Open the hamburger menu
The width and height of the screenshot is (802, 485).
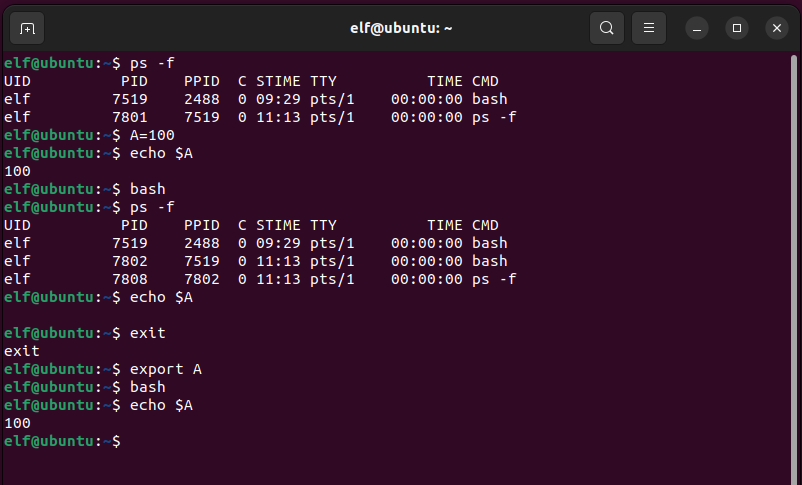click(649, 28)
